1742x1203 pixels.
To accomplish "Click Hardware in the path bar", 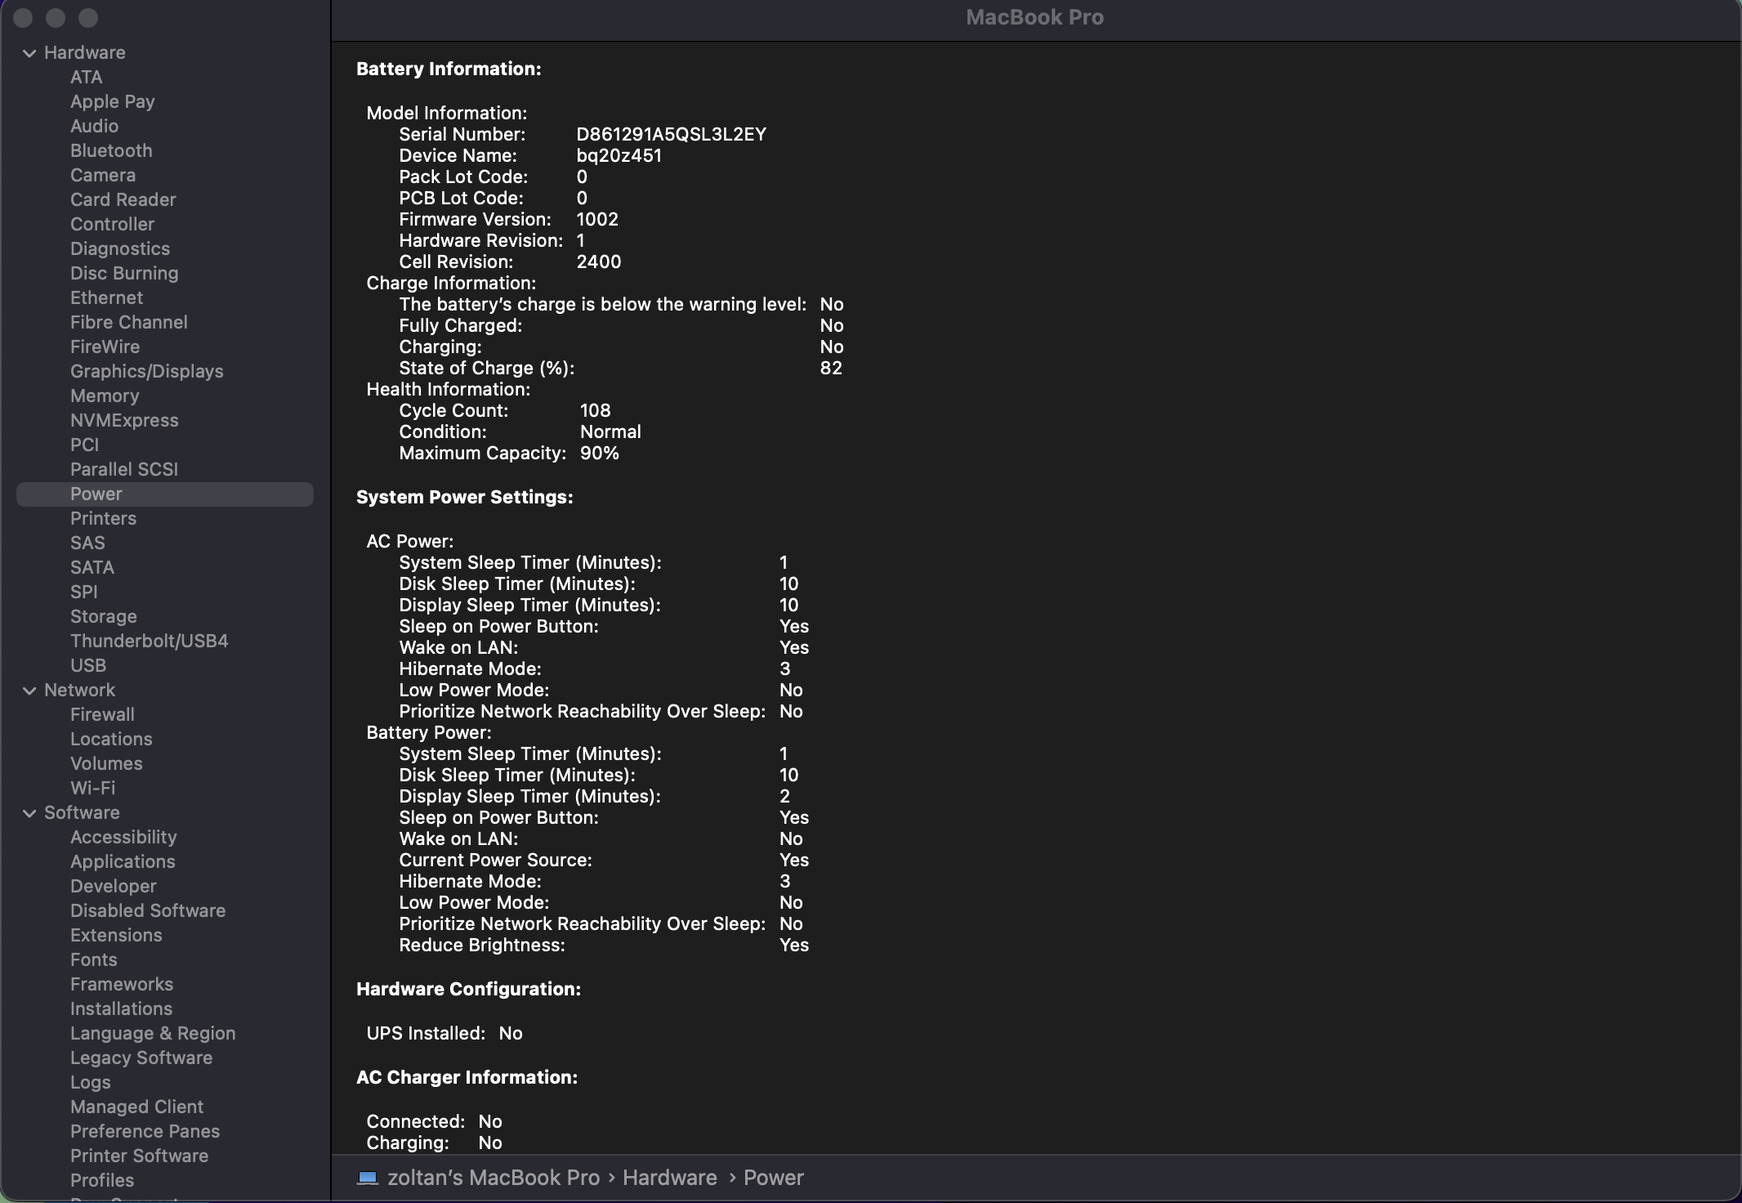I will point(669,1178).
